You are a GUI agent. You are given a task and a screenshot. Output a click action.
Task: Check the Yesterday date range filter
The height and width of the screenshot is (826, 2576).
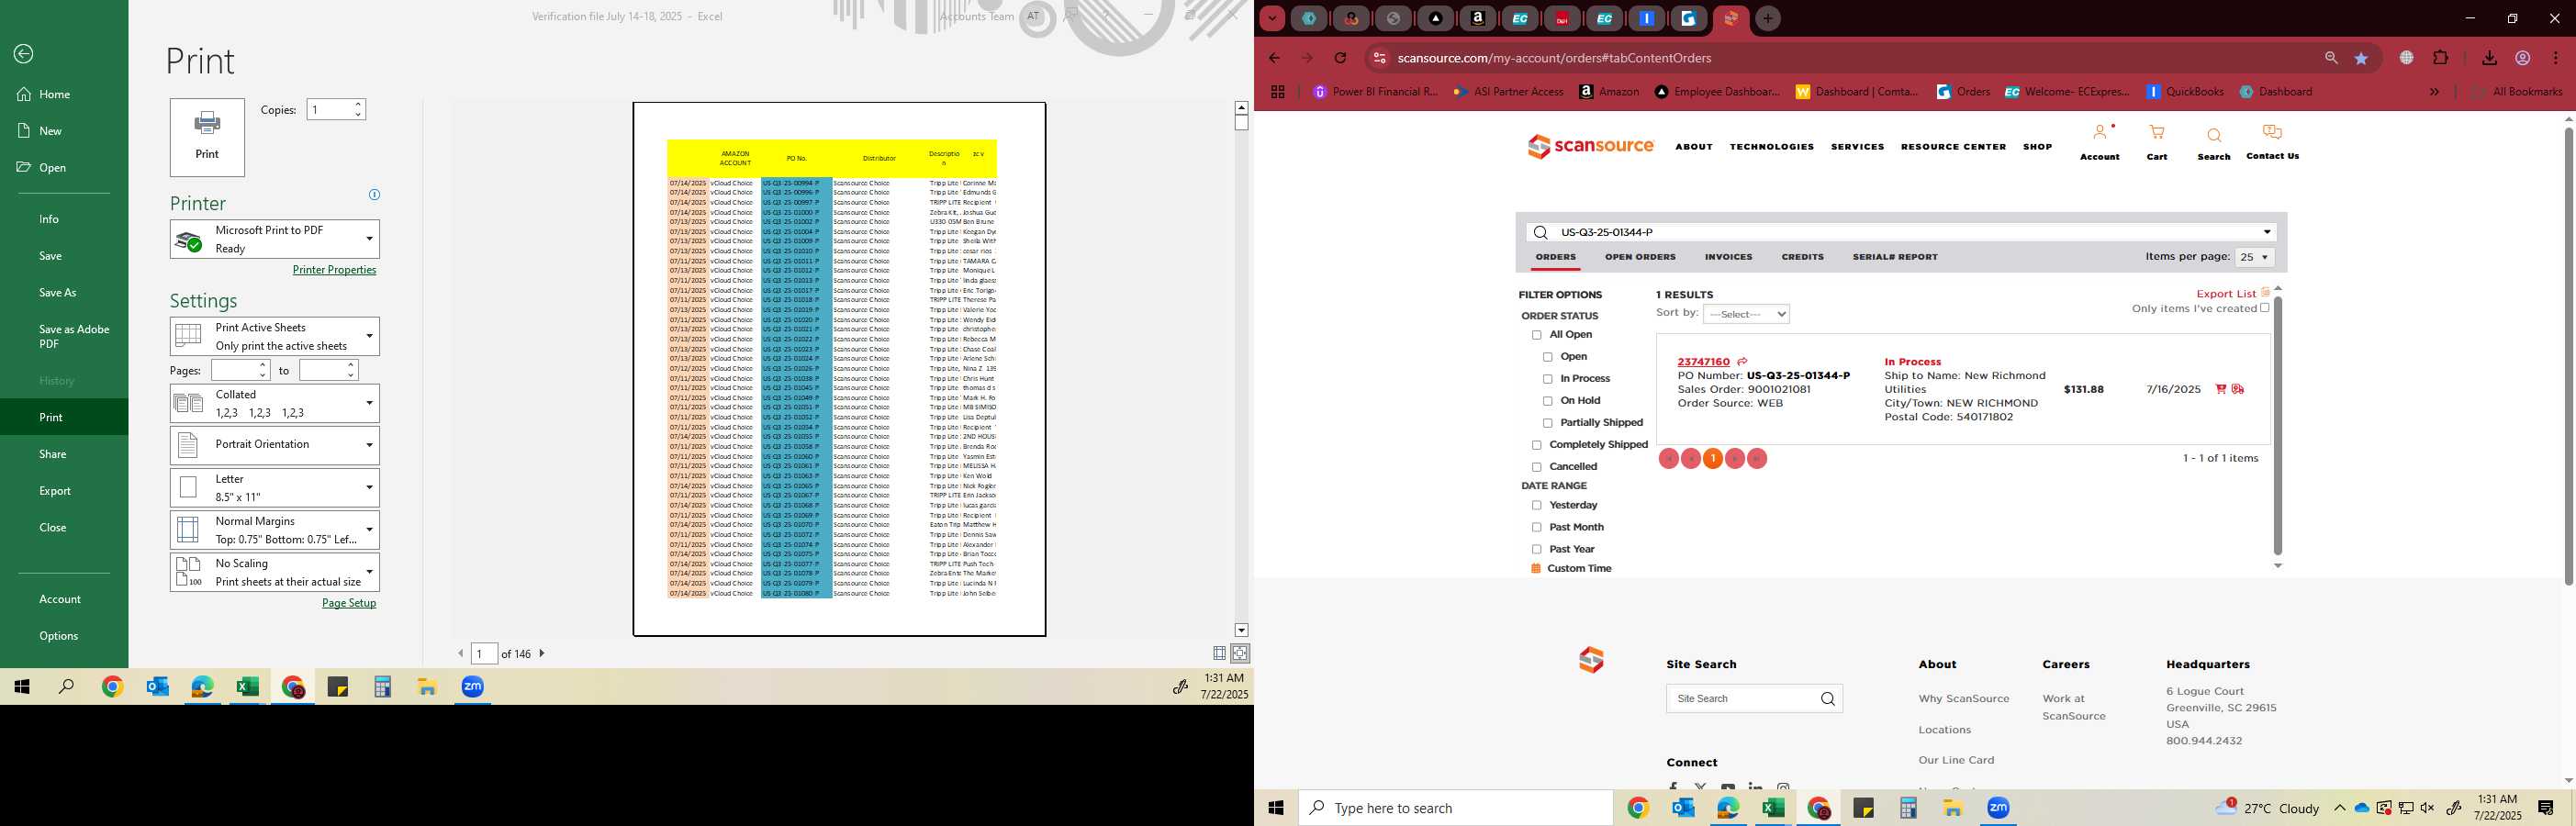(1537, 506)
